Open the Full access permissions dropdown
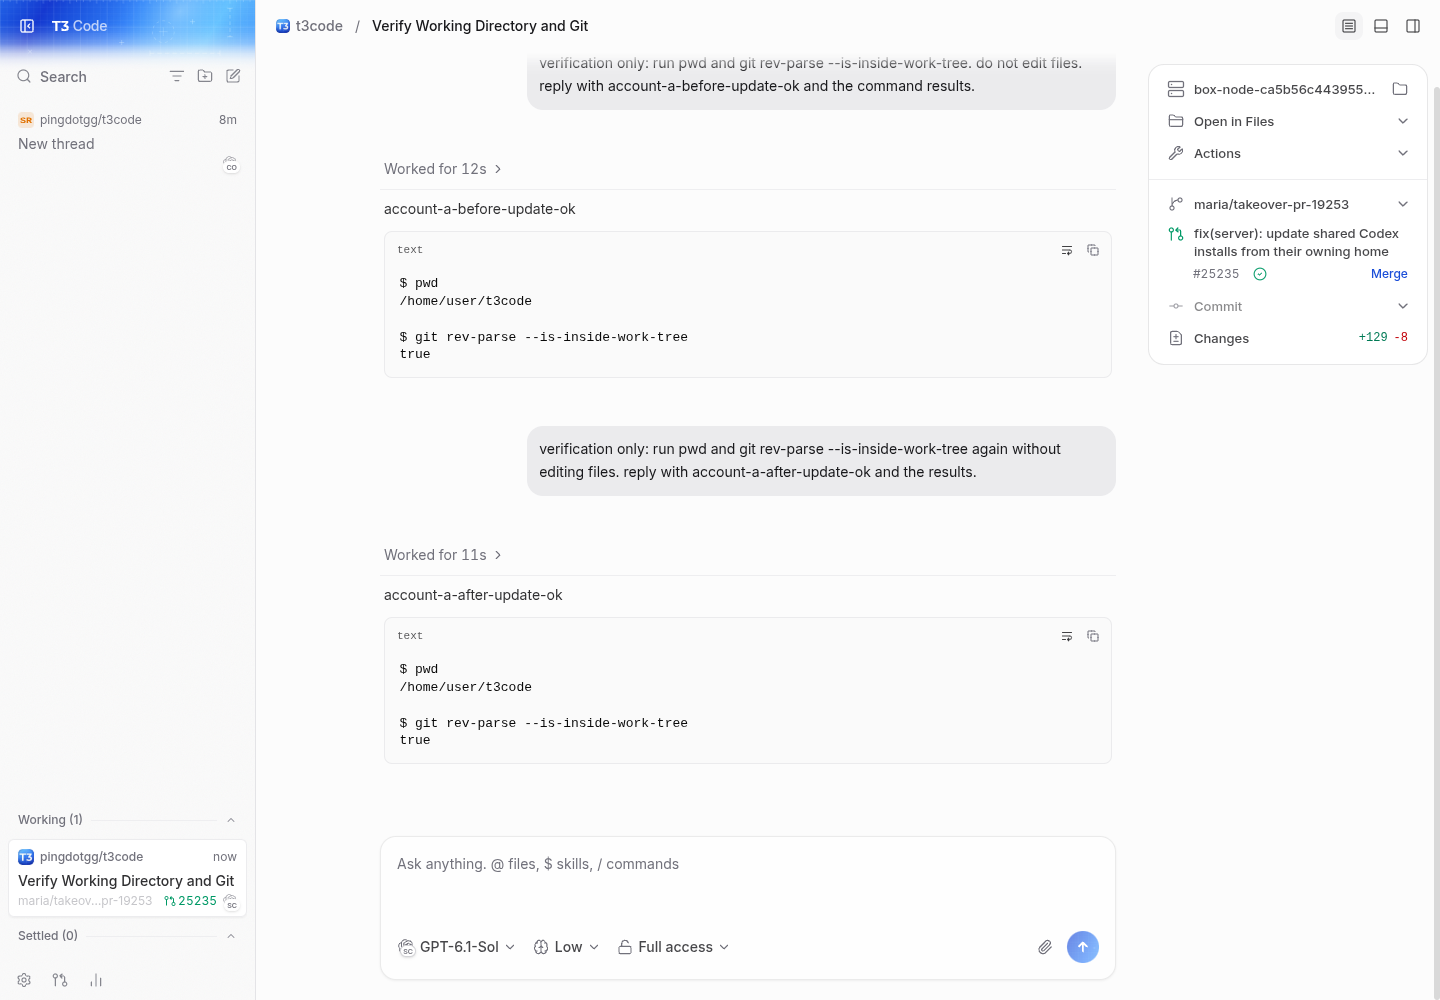This screenshot has height=1000, width=1440. pyautogui.click(x=674, y=947)
